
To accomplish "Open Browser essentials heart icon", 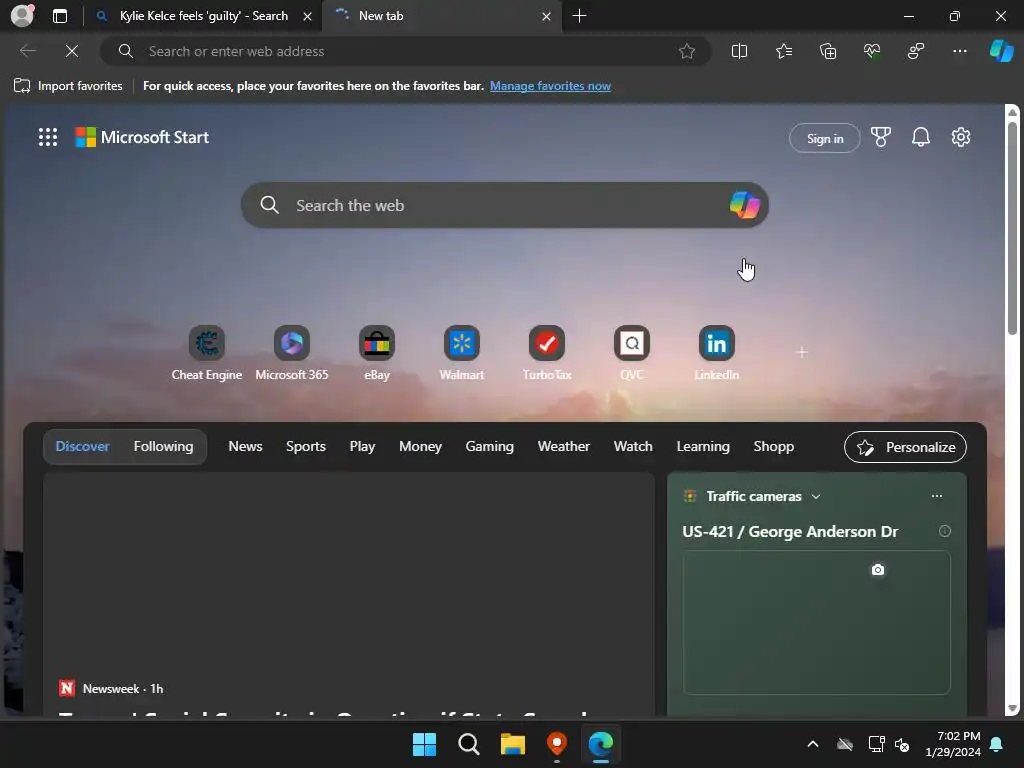I will click(872, 51).
